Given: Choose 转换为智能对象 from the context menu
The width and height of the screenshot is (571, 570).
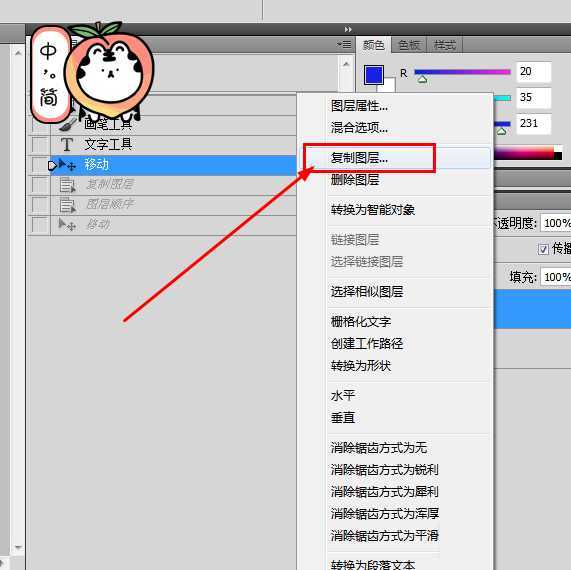Looking at the screenshot, I should coord(373,210).
